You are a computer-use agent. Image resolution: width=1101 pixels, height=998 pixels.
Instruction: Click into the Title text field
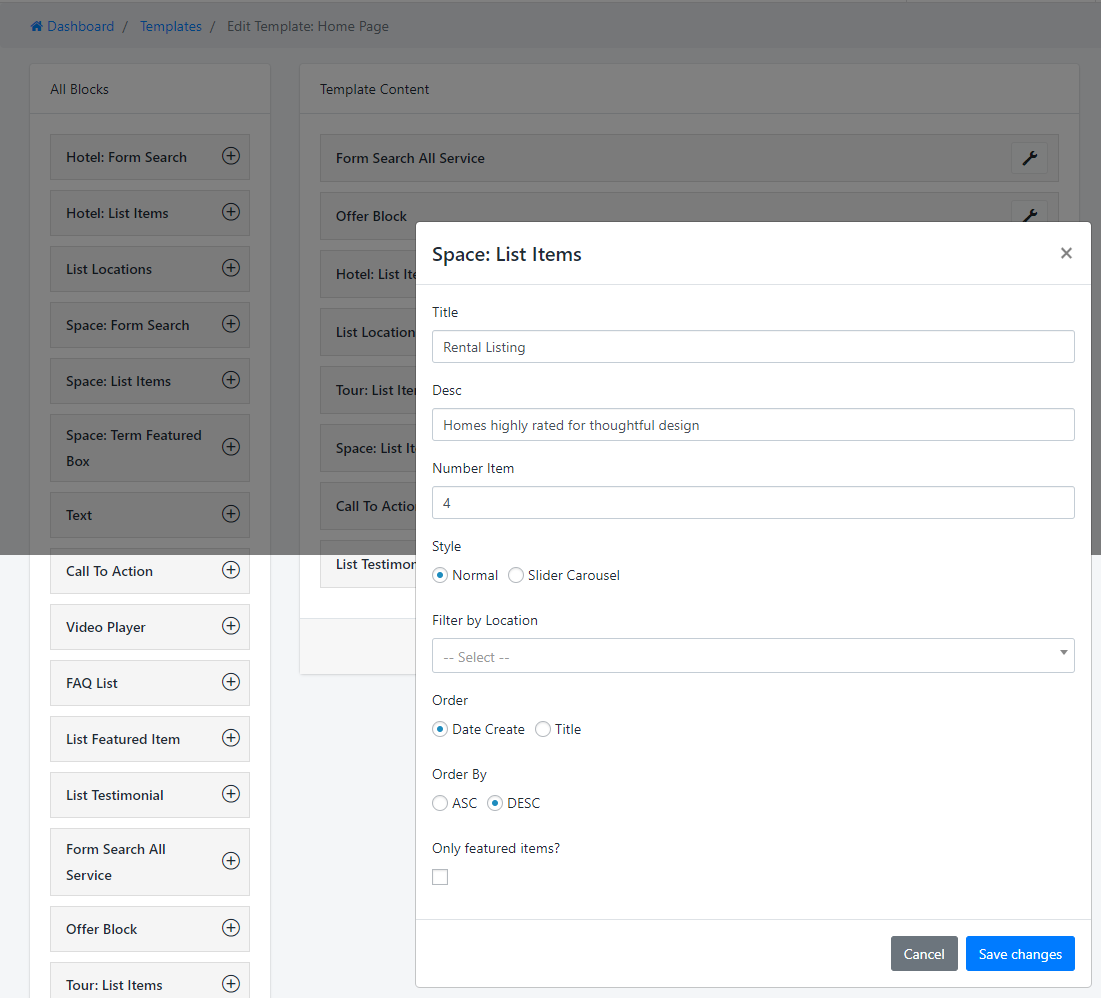tap(753, 347)
